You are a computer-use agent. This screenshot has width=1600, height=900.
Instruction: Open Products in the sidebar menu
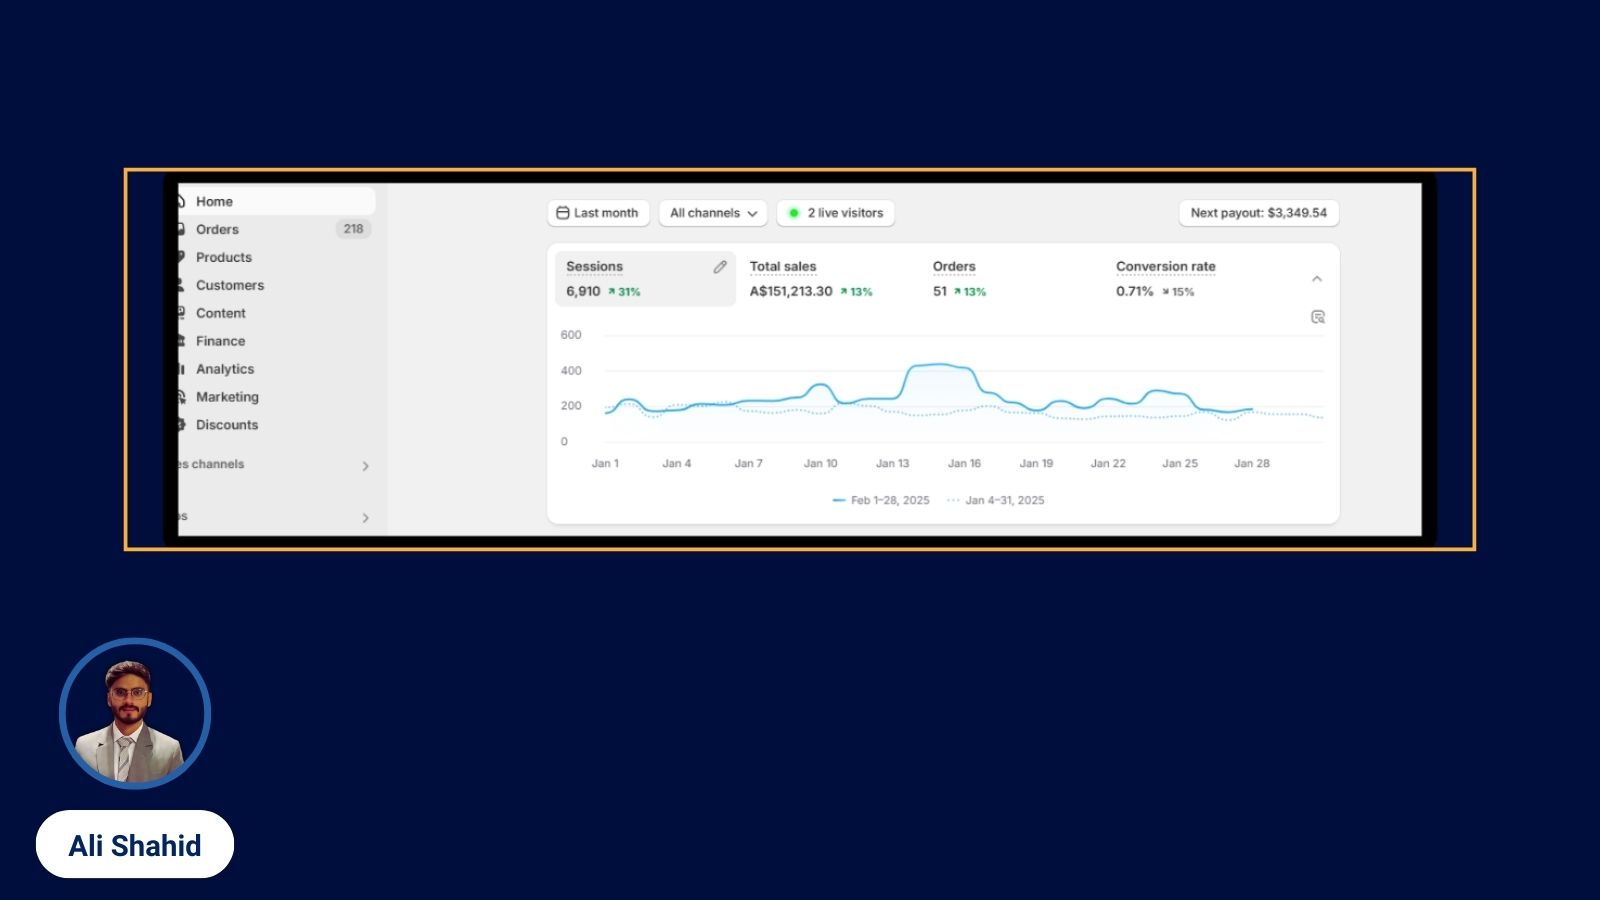223,257
